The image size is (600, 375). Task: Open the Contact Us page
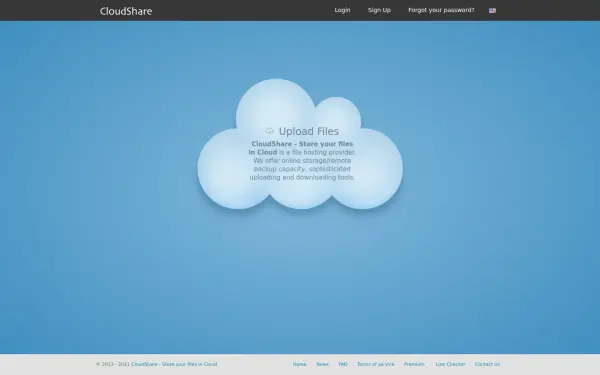coord(487,364)
